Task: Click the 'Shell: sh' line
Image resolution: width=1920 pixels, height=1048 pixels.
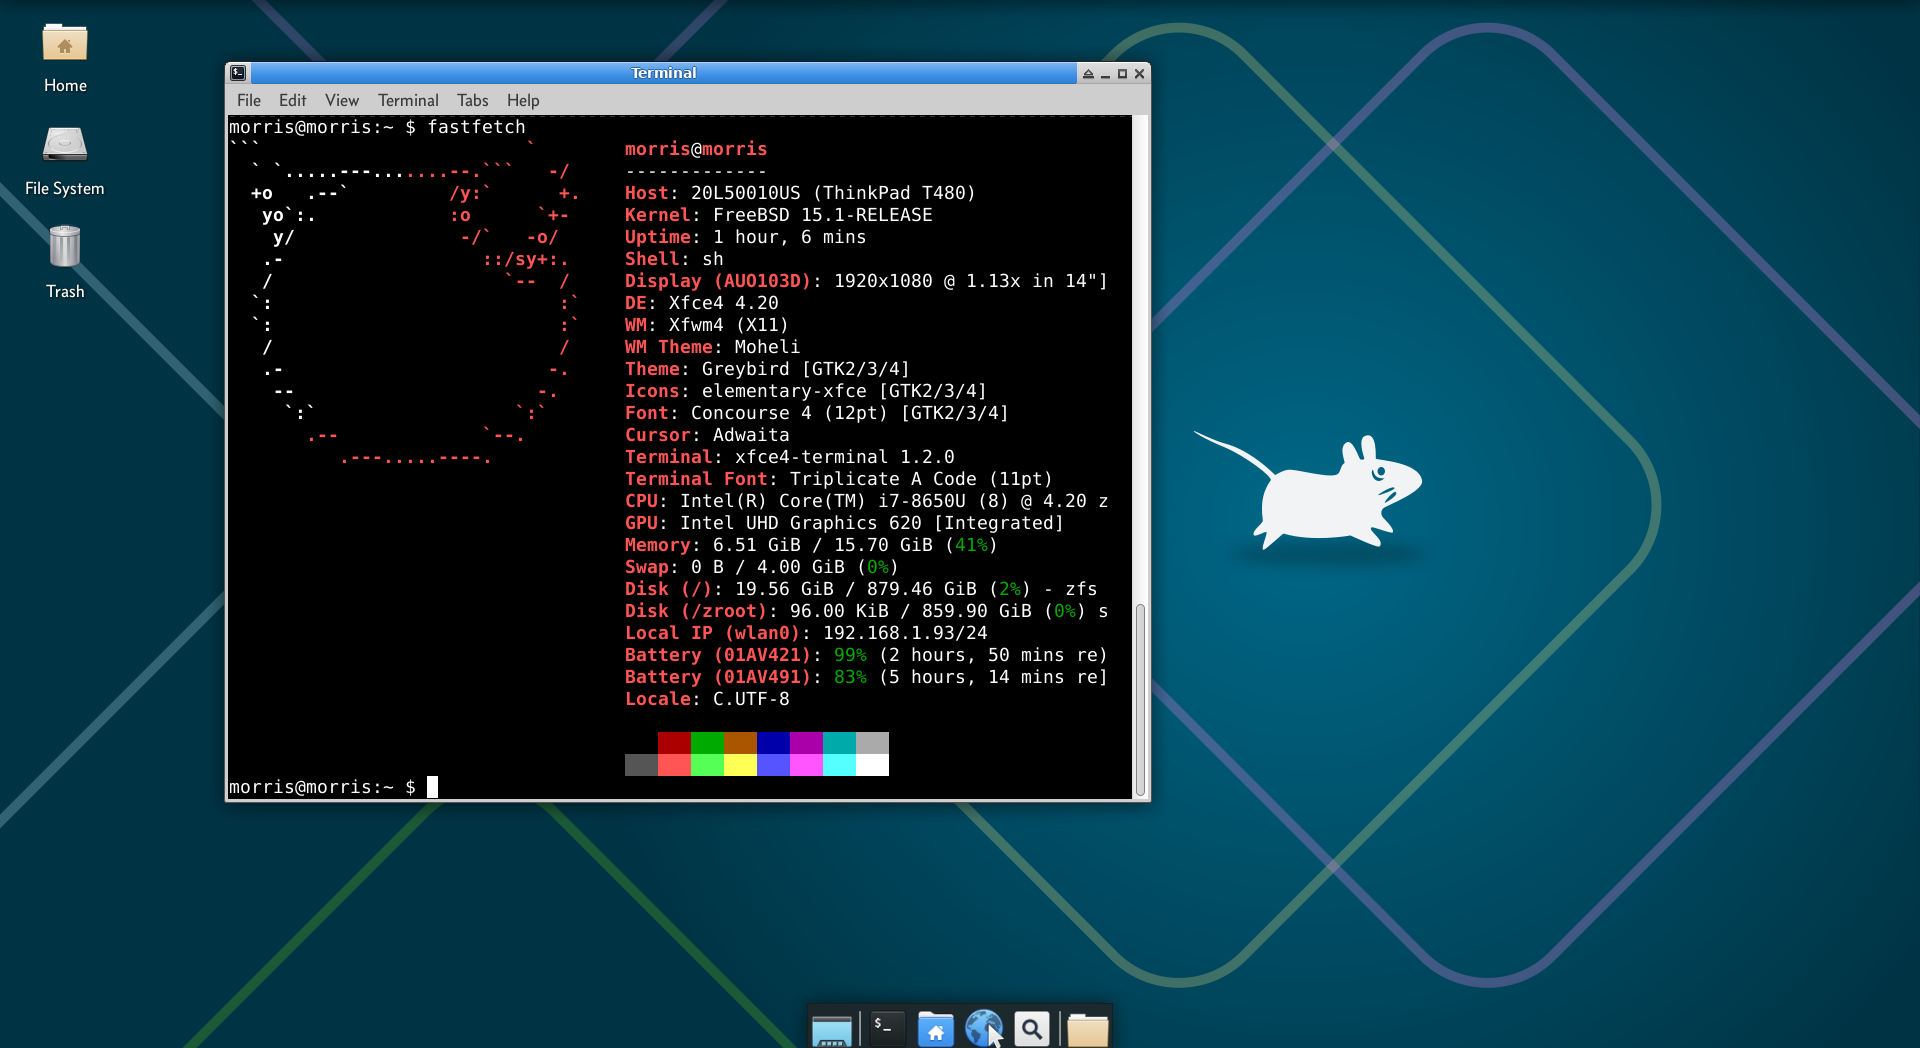Action: point(674,259)
